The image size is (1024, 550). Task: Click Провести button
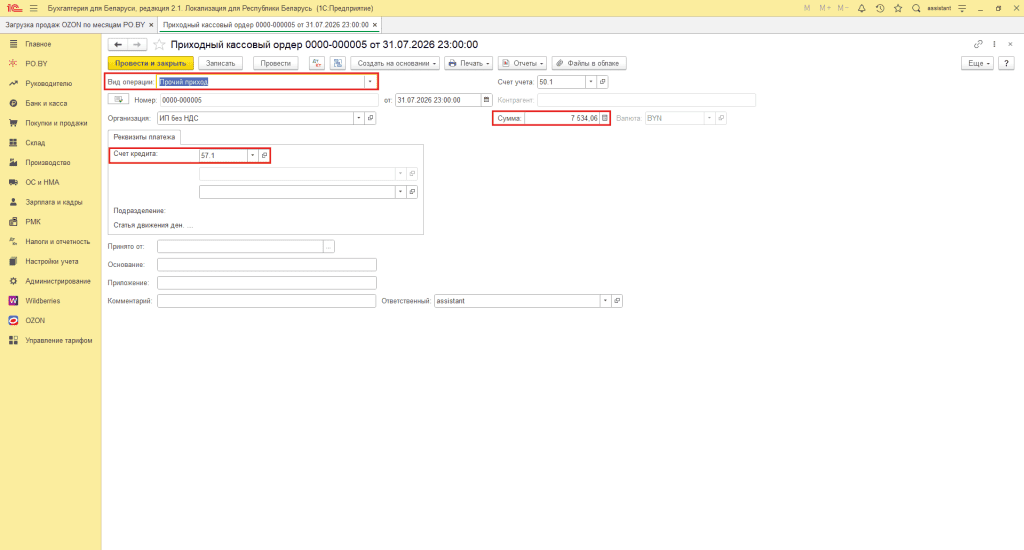click(276, 63)
